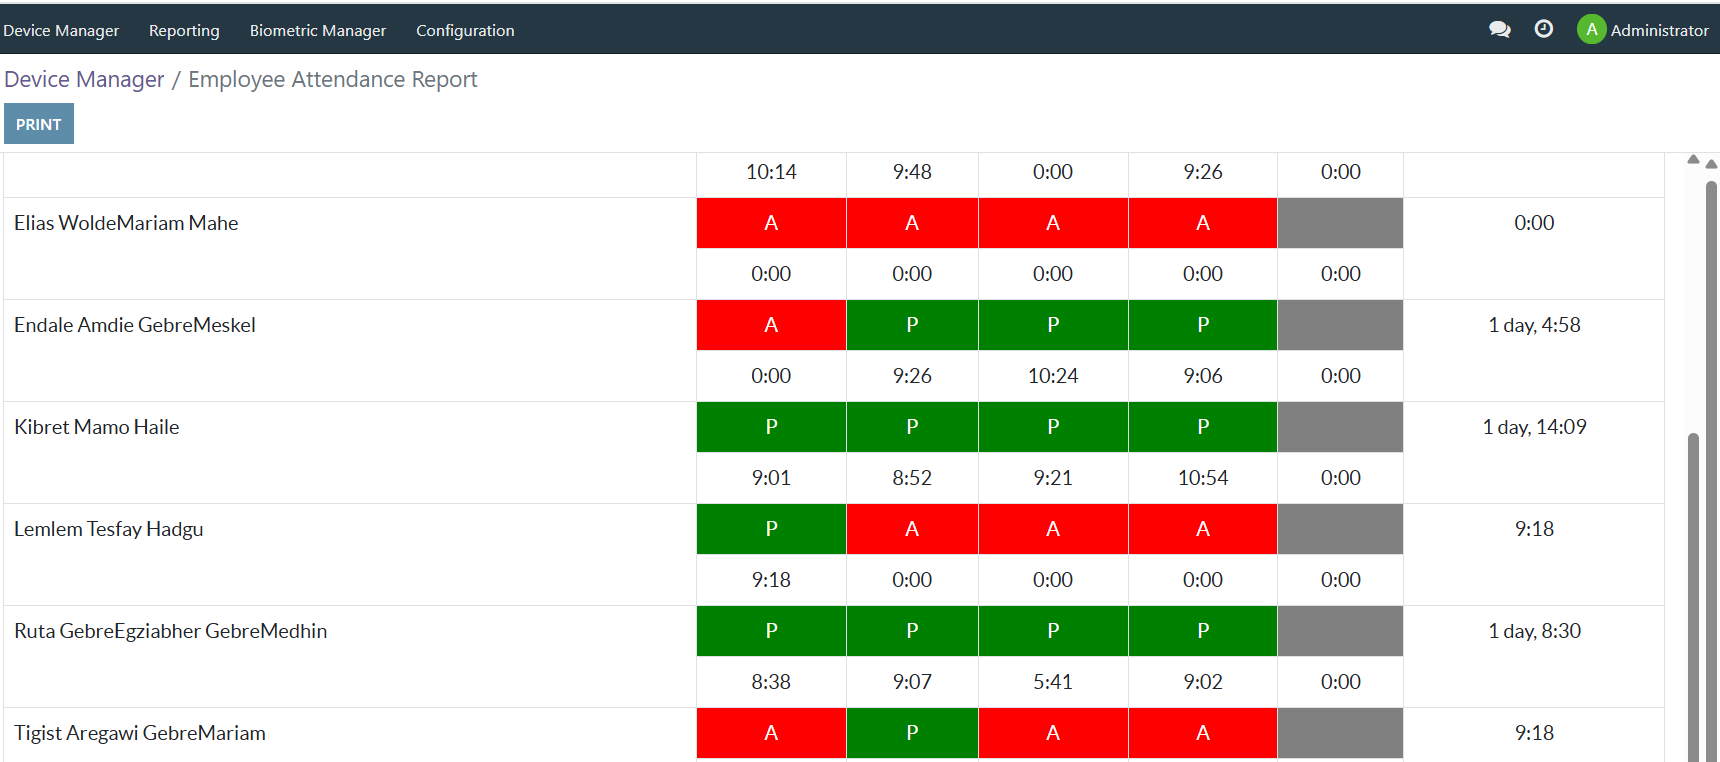
Task: Click the 9:06 time cell
Action: point(1203,376)
